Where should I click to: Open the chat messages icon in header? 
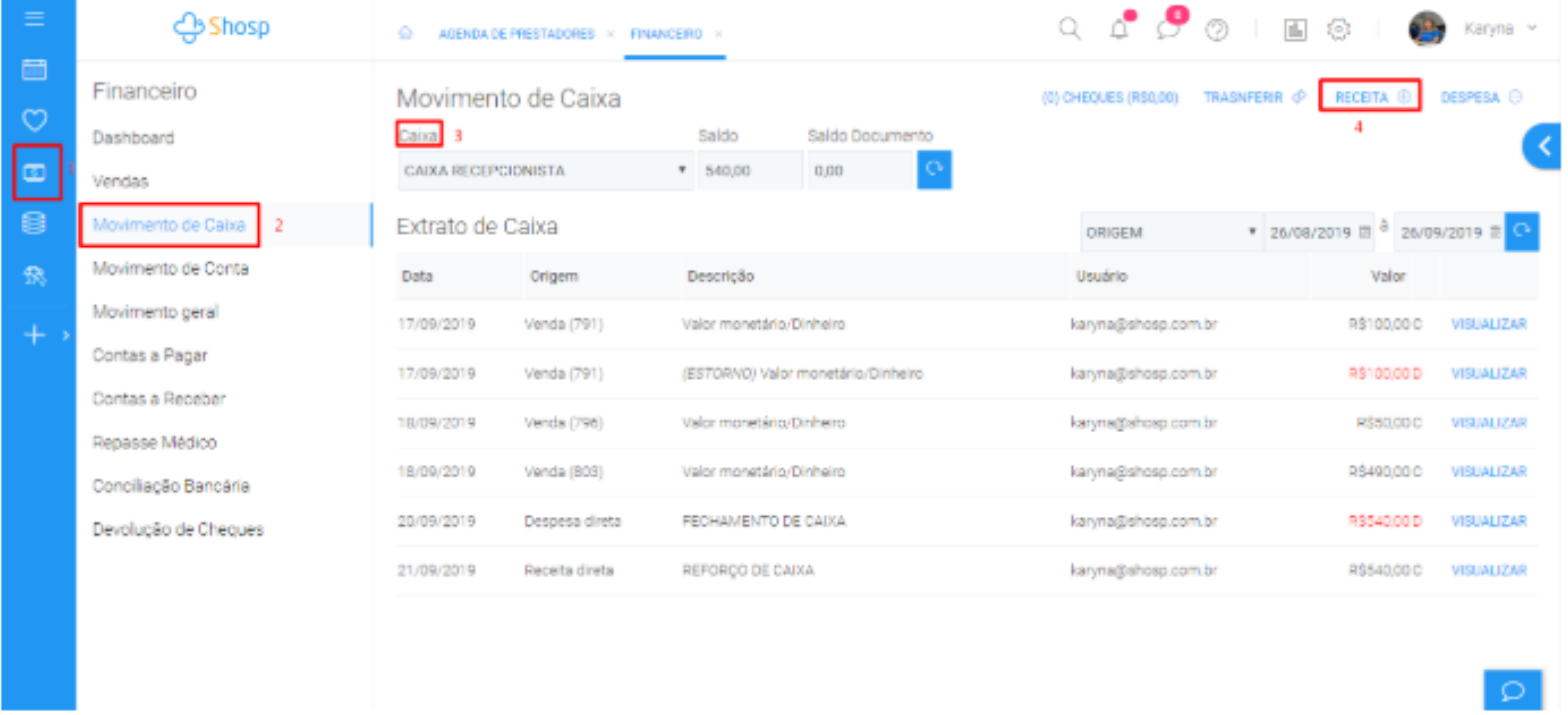coord(1167,30)
